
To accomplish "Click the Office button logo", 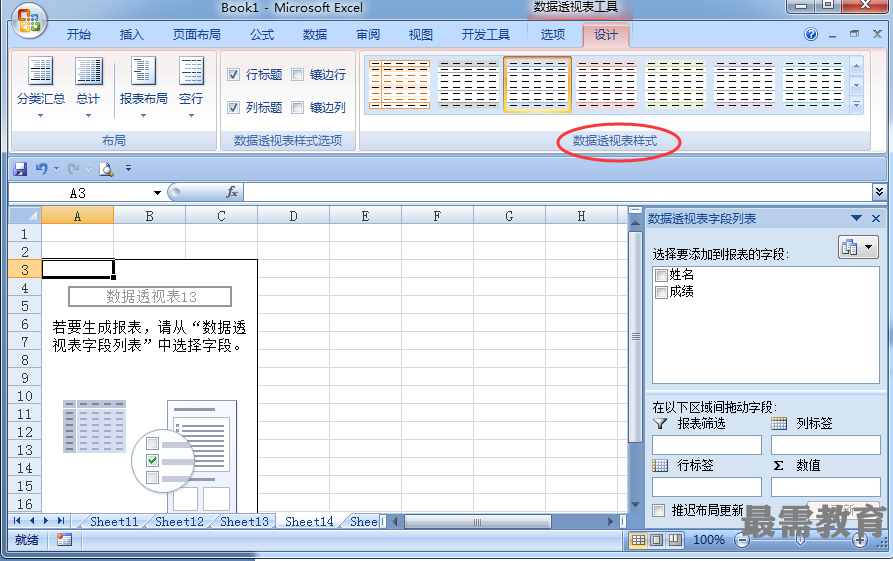I will point(29,21).
